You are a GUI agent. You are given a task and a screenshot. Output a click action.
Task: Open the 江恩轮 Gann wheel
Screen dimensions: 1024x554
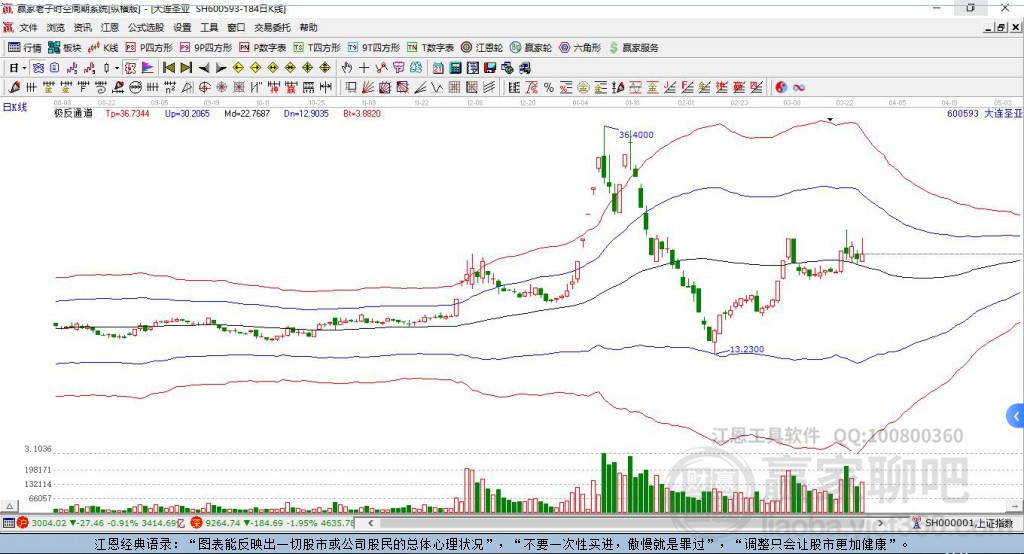[482, 48]
